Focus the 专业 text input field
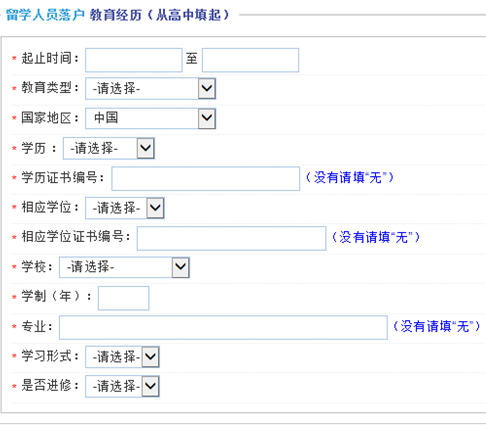This screenshot has width=486, height=426. 223,327
